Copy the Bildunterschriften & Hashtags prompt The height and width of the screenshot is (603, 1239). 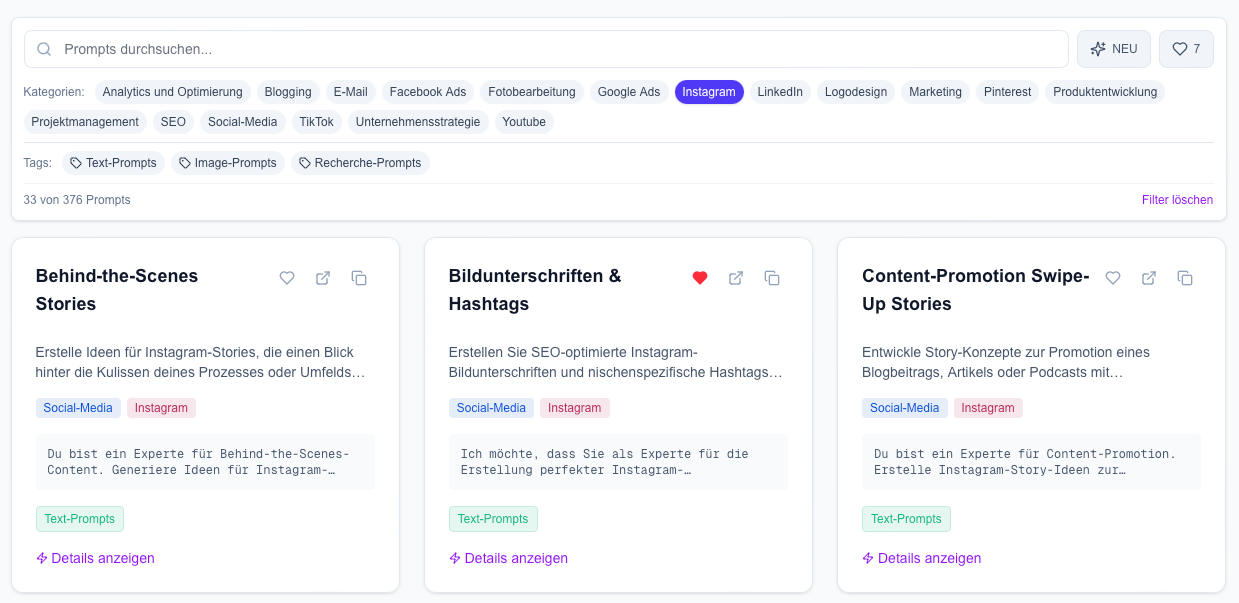[772, 278]
